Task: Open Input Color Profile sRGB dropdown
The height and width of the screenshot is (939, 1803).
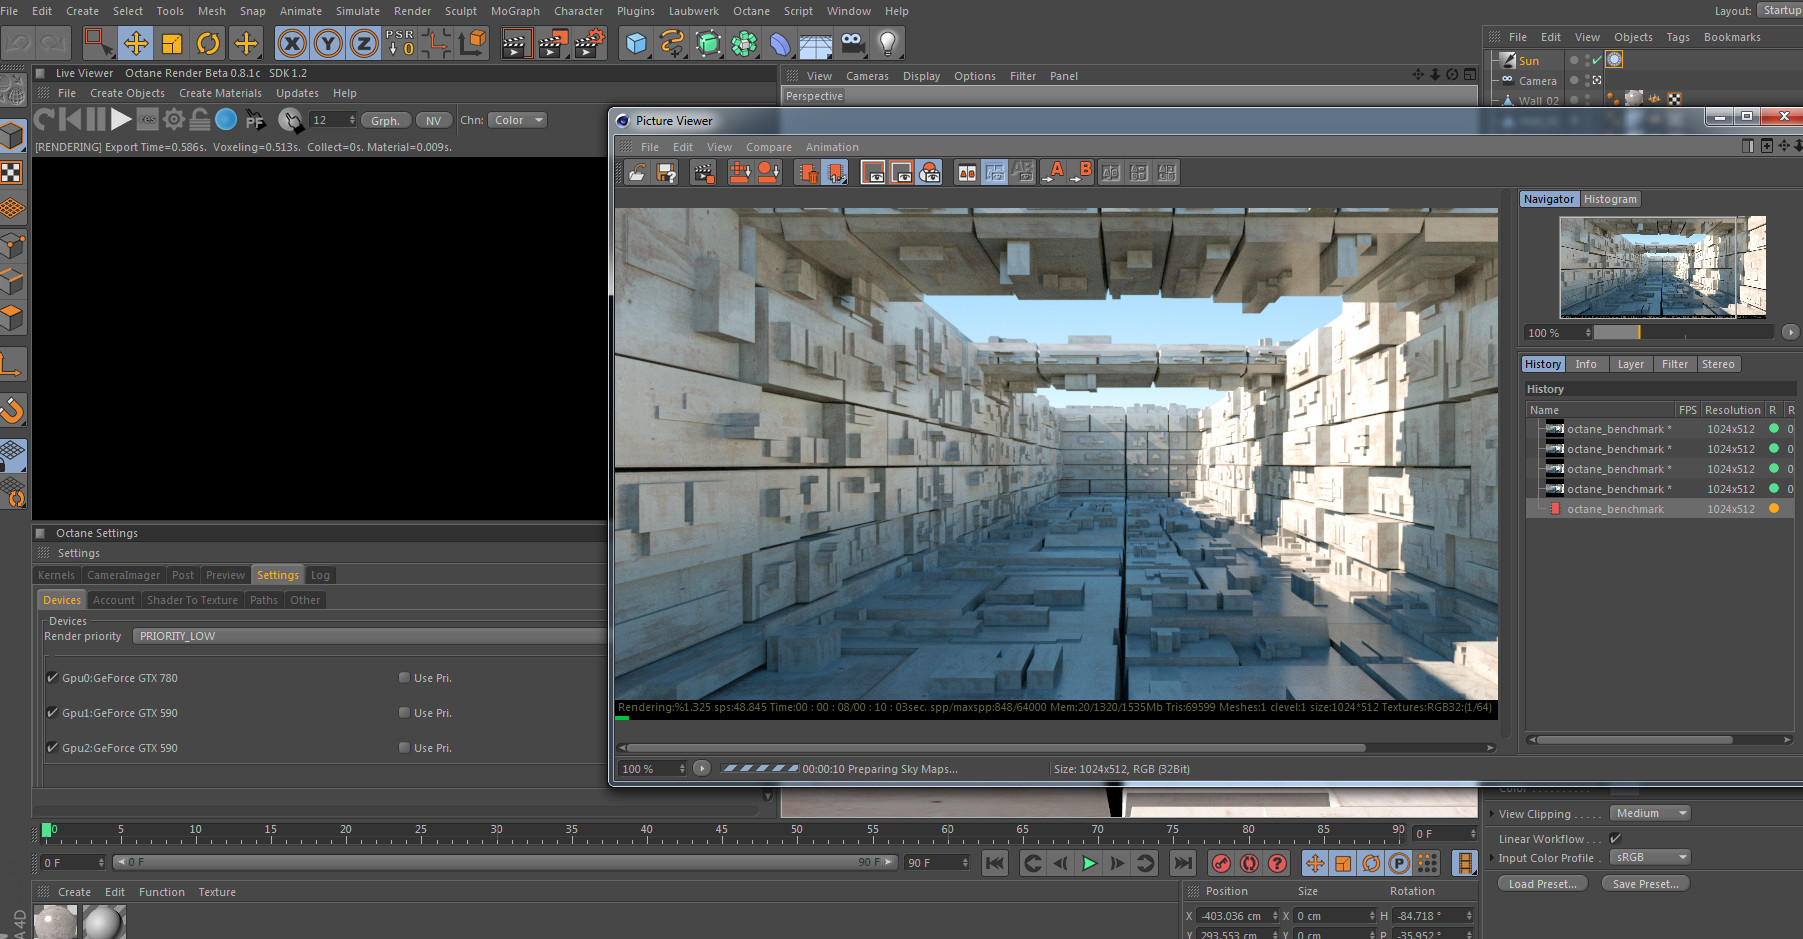Action: click(1650, 858)
